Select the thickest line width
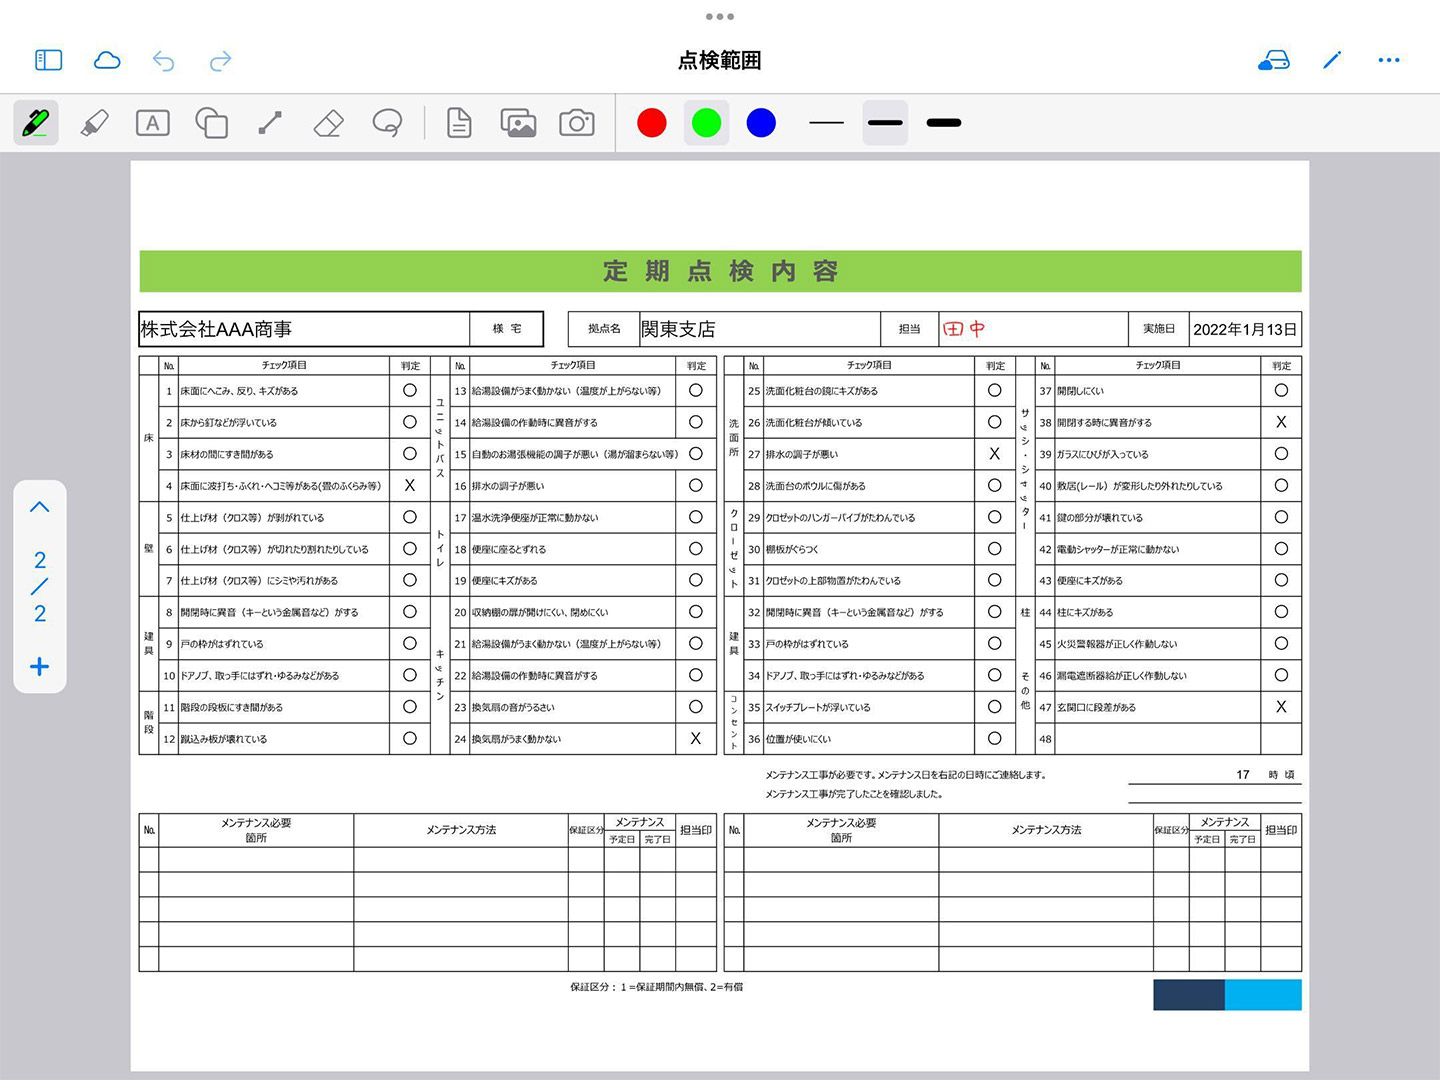Image resolution: width=1440 pixels, height=1080 pixels. (943, 123)
